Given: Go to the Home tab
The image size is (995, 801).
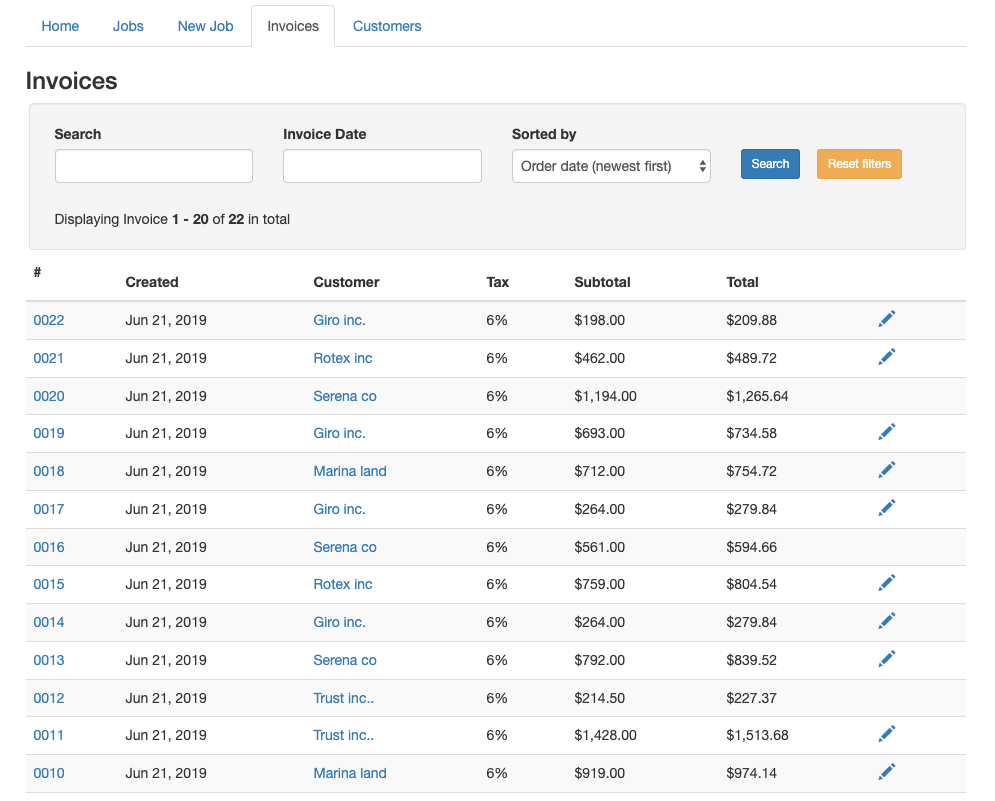Looking at the screenshot, I should 60,26.
